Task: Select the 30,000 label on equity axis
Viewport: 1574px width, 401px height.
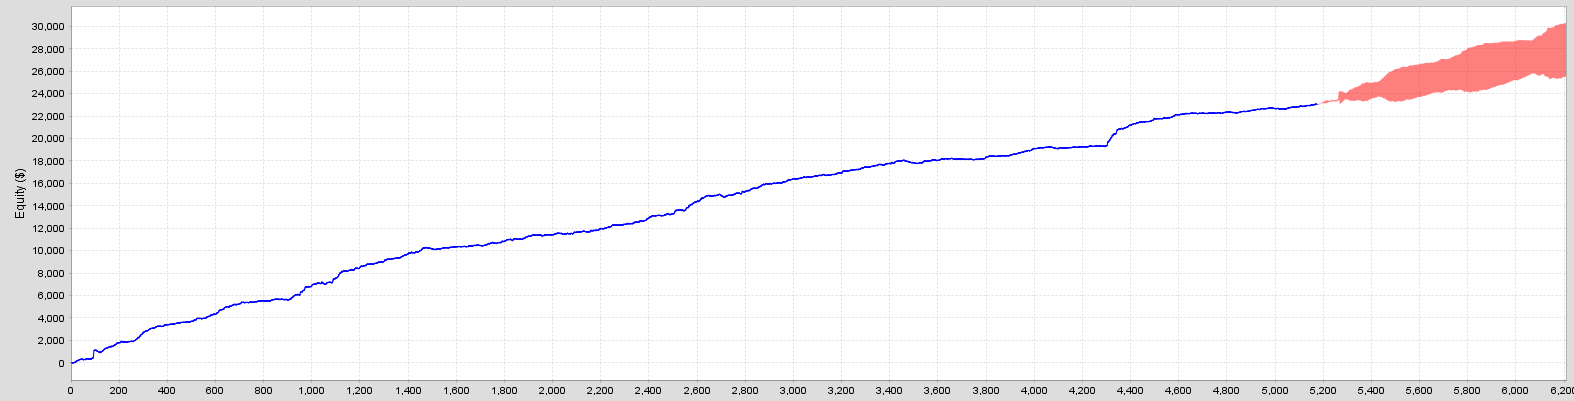Action: 49,26
